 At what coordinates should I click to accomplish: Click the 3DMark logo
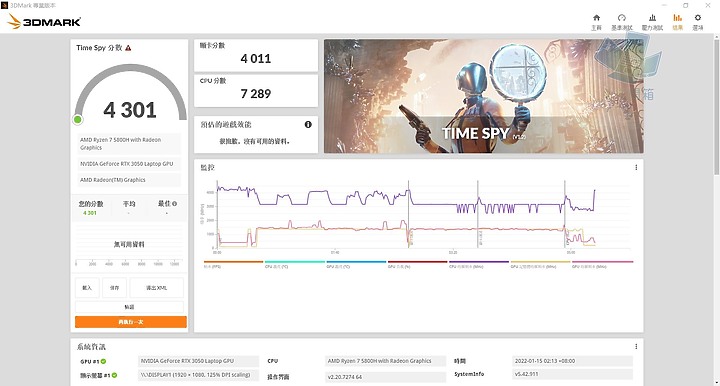tap(44, 22)
